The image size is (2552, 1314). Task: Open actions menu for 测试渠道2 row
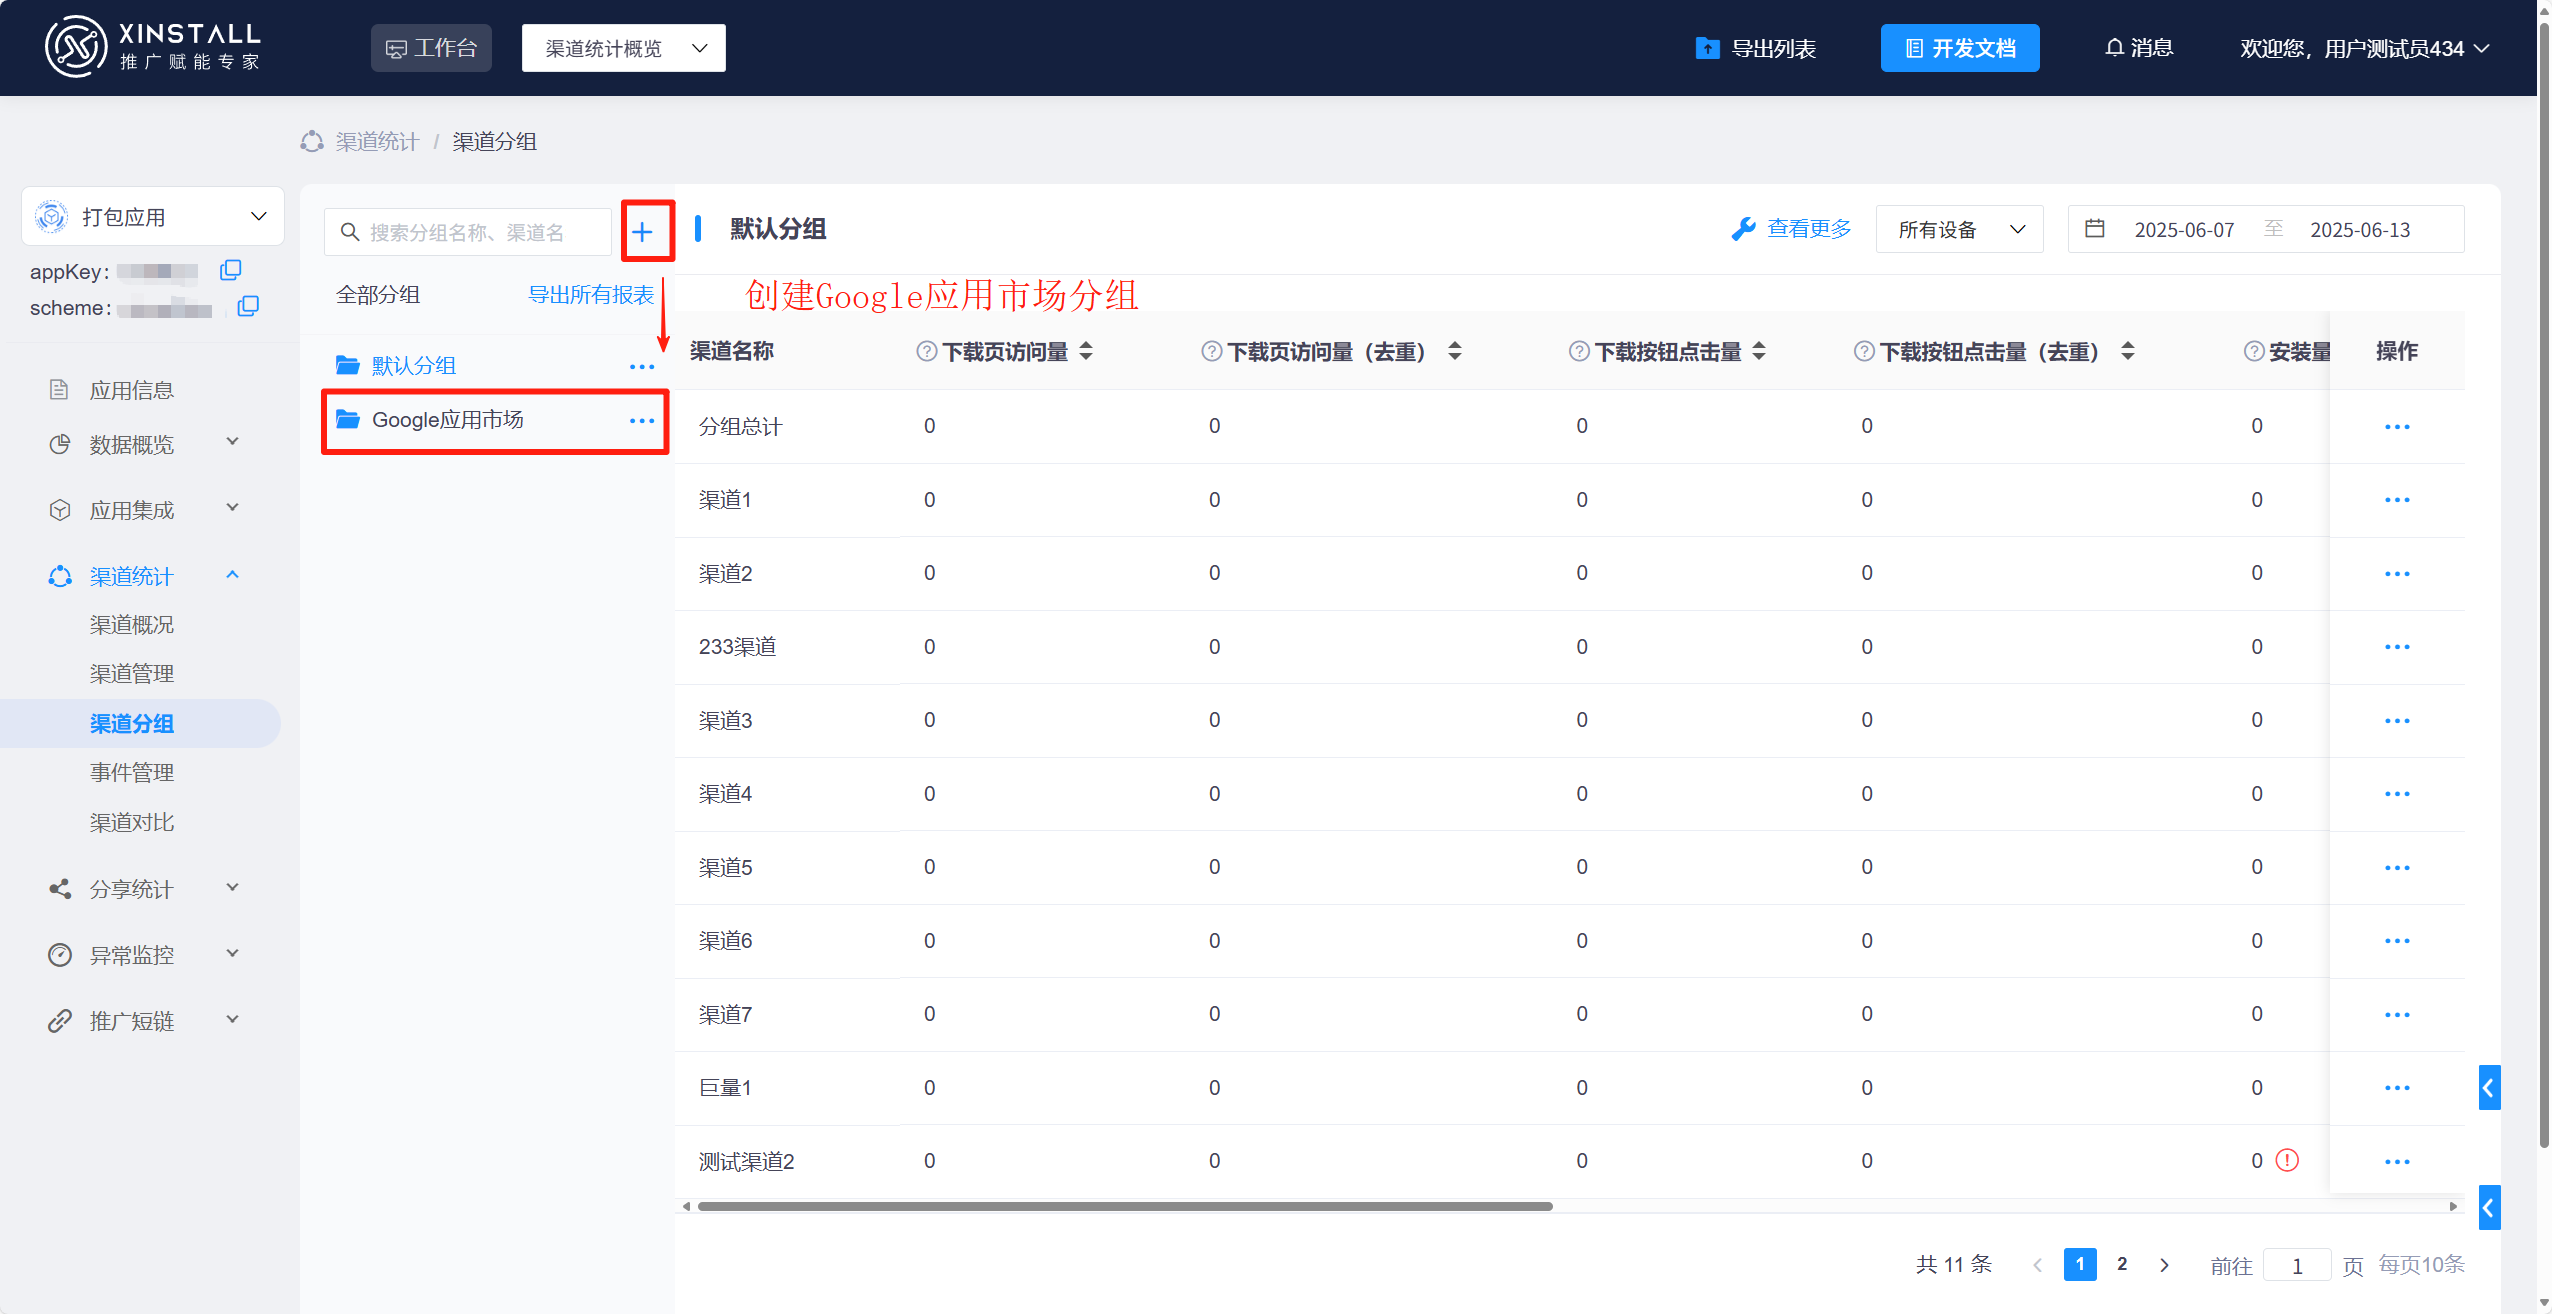pos(2397,1162)
